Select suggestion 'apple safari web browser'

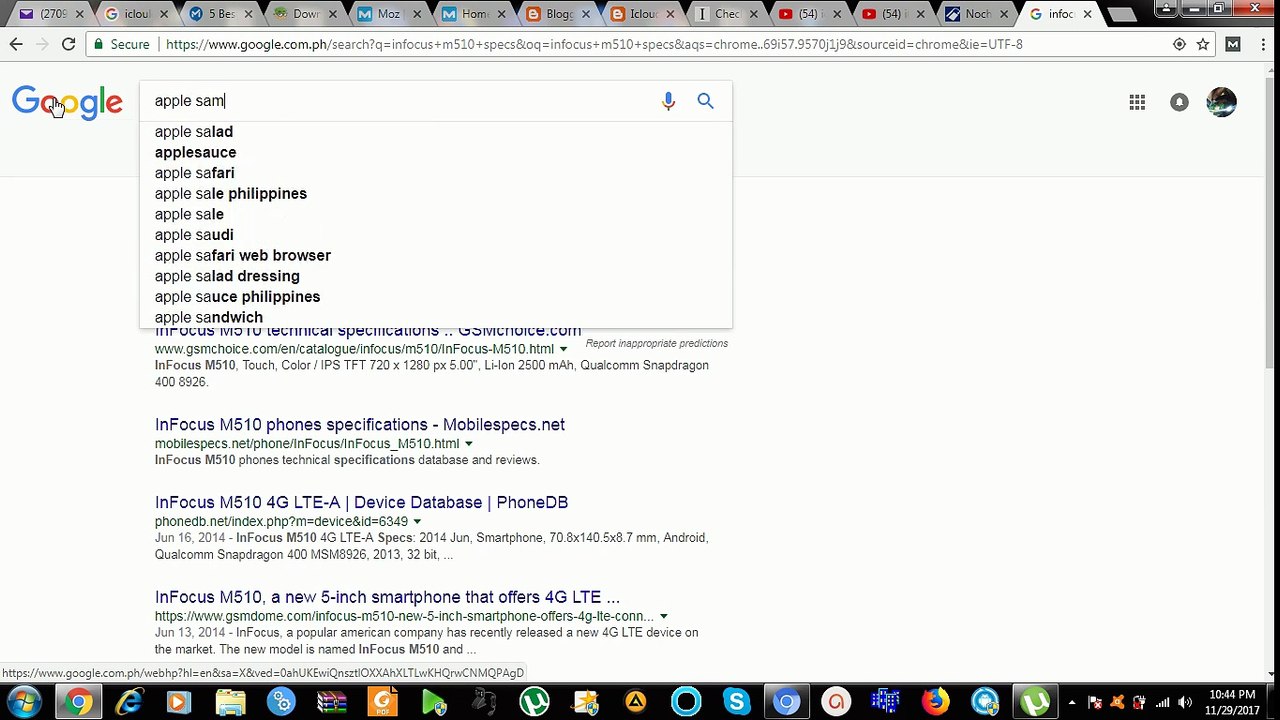click(x=435, y=255)
